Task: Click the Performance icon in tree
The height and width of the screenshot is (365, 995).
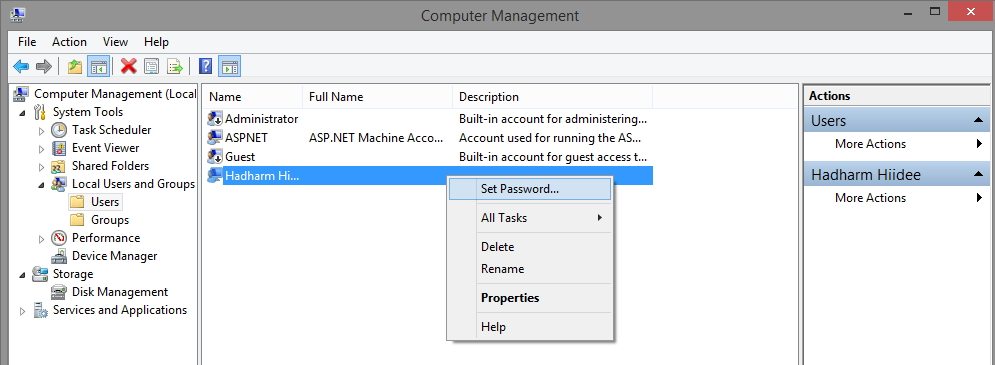Action: coord(59,238)
